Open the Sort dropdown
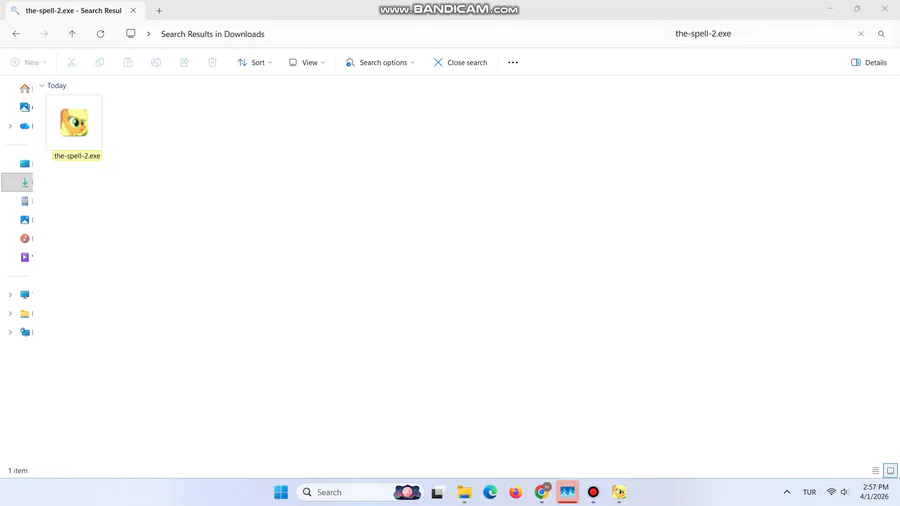The image size is (900, 506). click(255, 63)
